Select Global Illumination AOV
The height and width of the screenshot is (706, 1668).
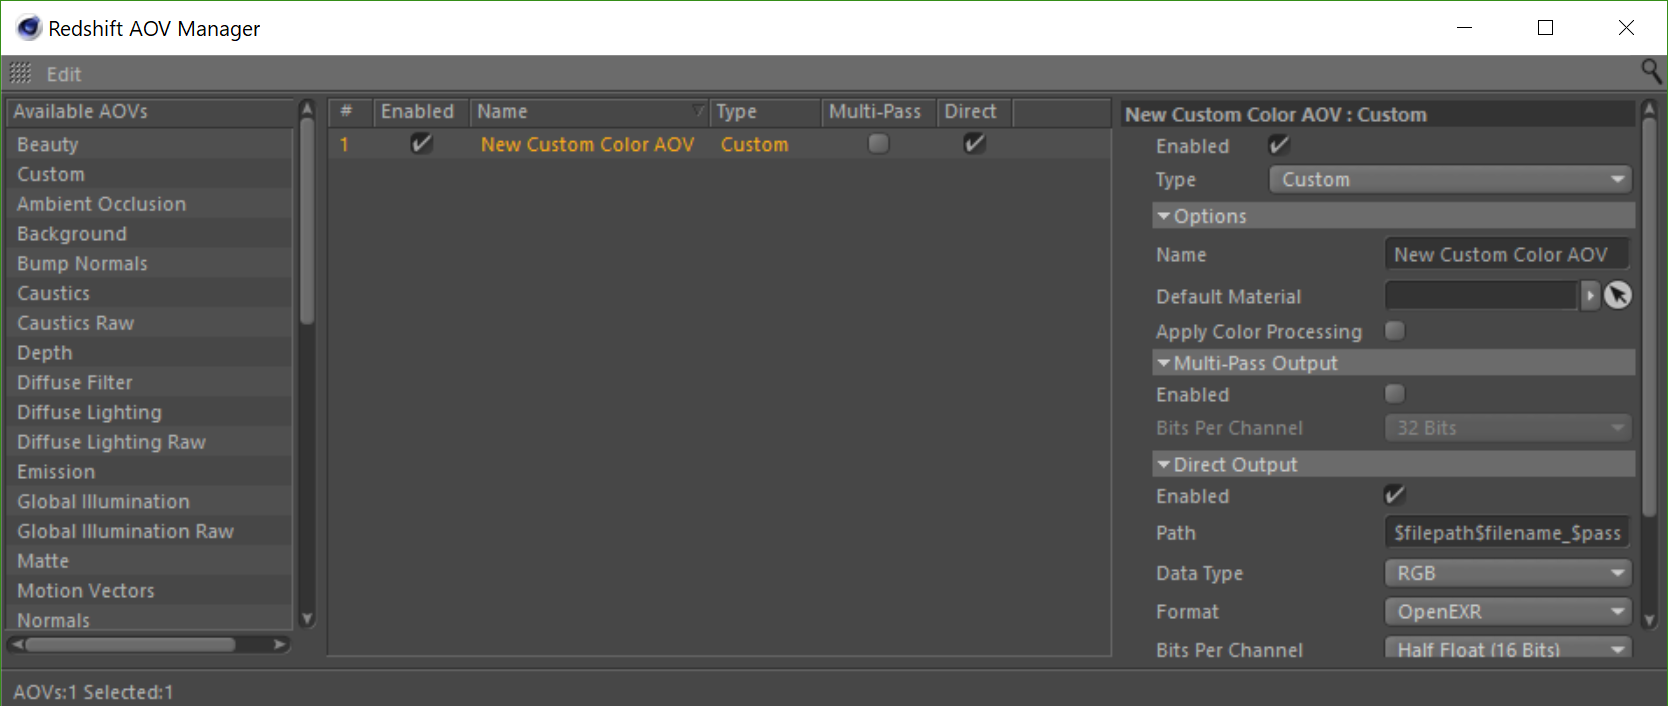[150, 501]
